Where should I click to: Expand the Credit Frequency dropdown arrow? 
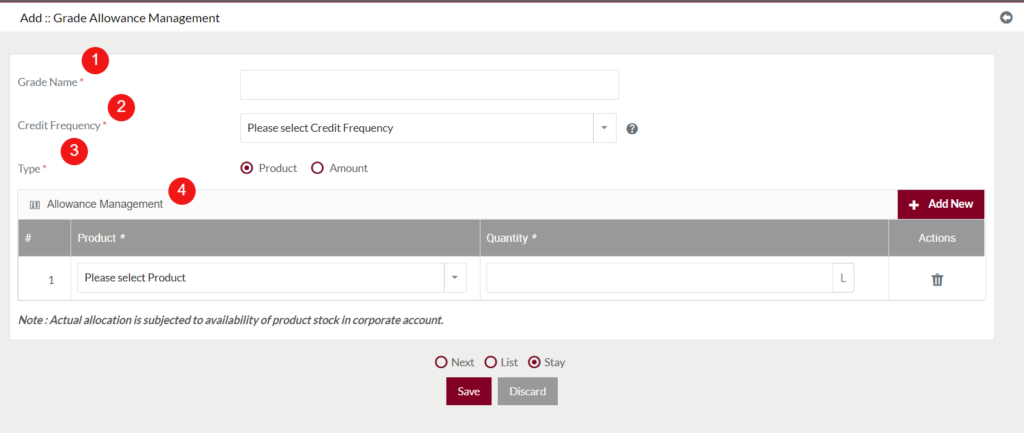tap(605, 128)
